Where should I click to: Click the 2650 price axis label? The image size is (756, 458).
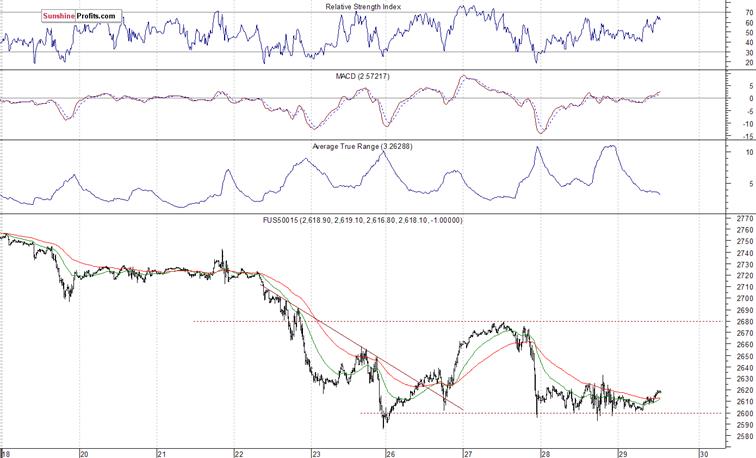point(745,356)
